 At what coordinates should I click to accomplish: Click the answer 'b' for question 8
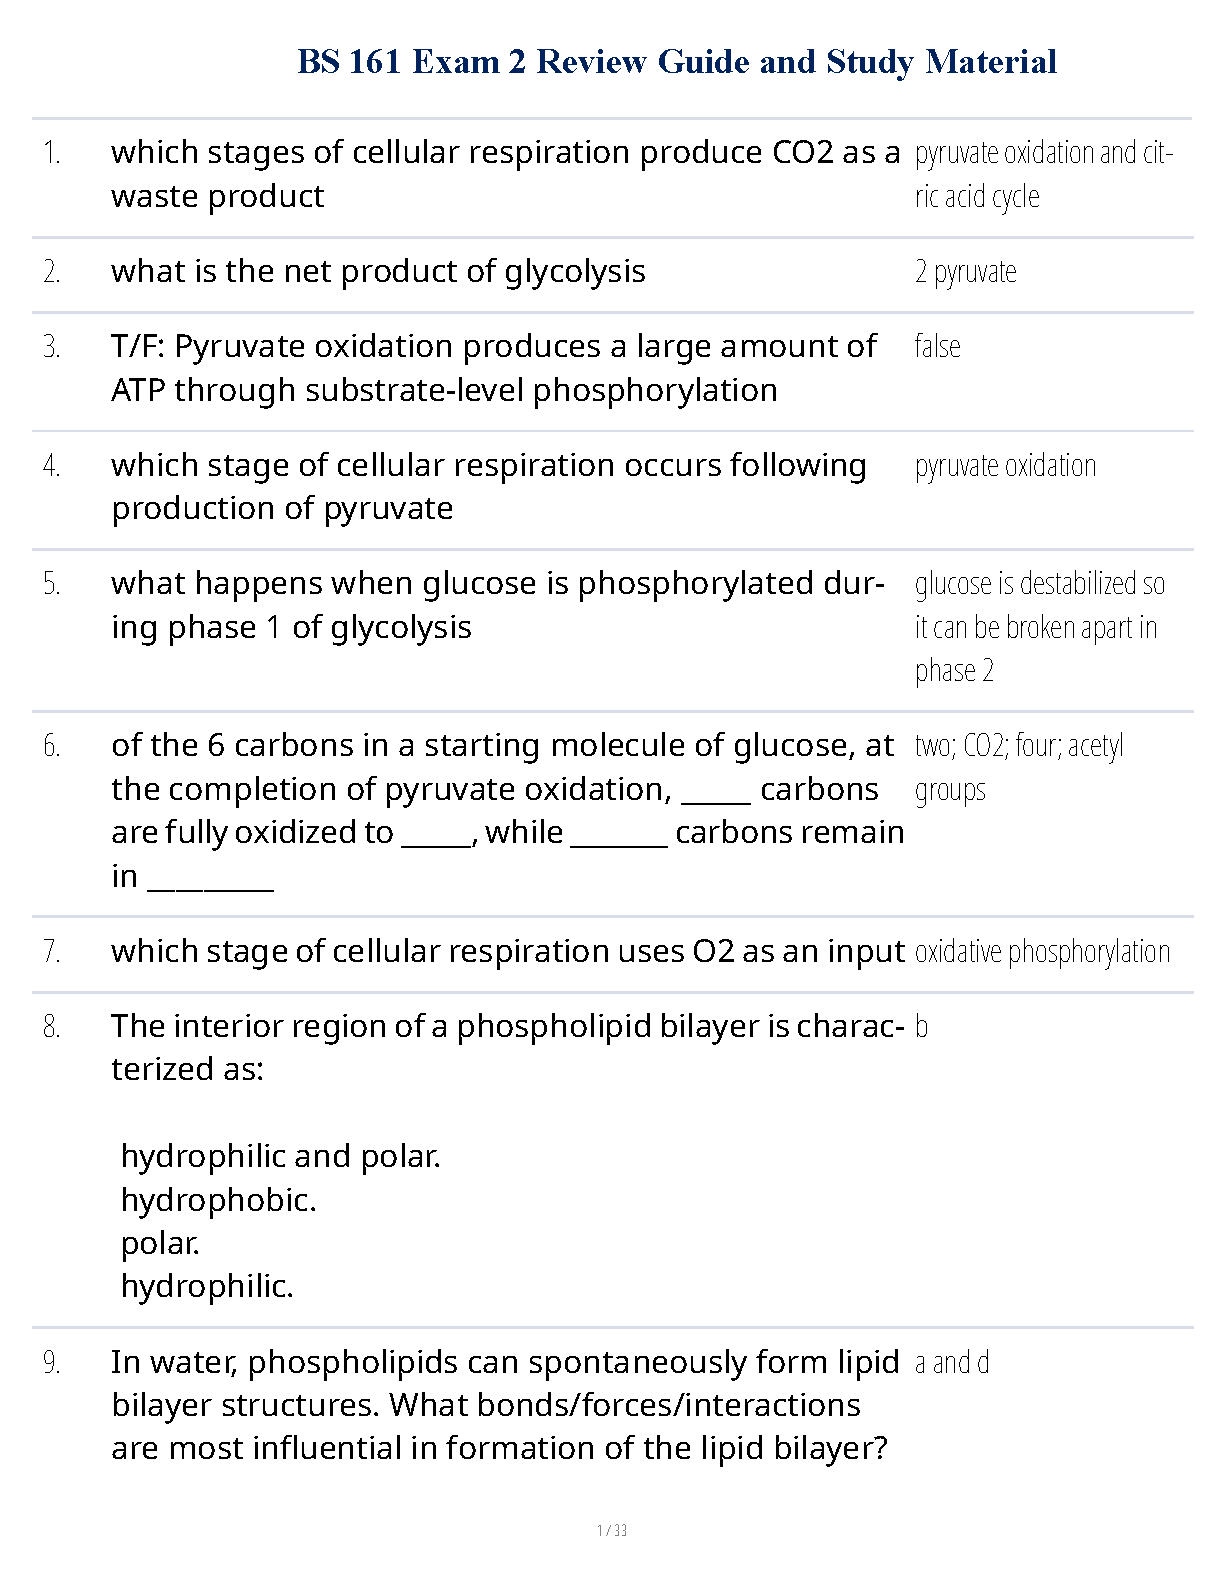921,1027
